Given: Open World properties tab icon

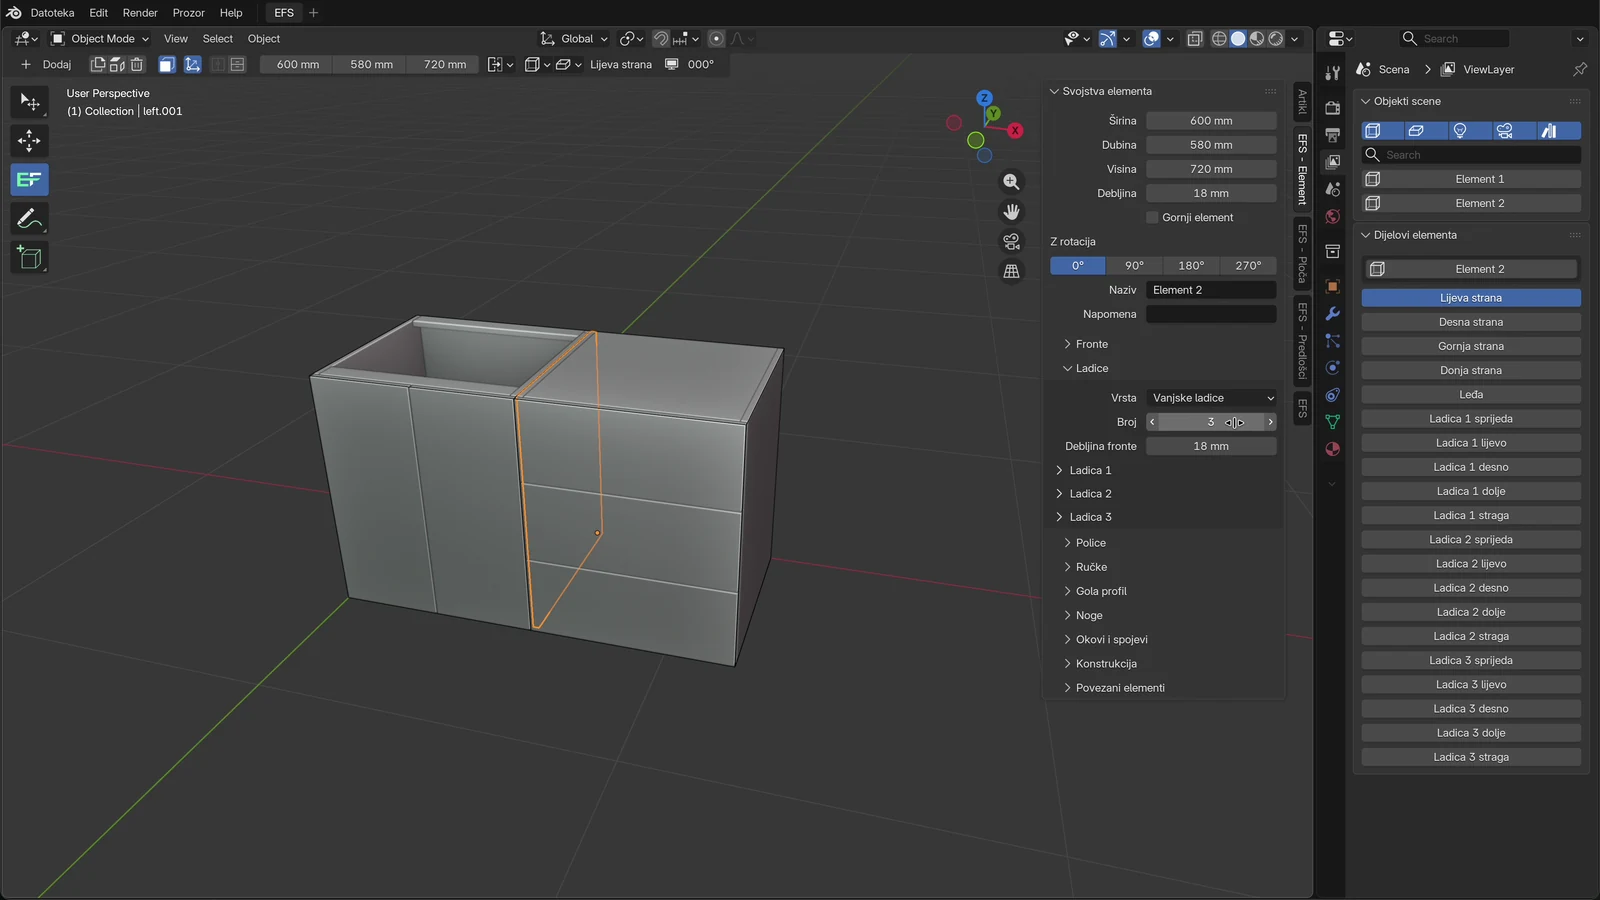Looking at the screenshot, I should click(1332, 217).
